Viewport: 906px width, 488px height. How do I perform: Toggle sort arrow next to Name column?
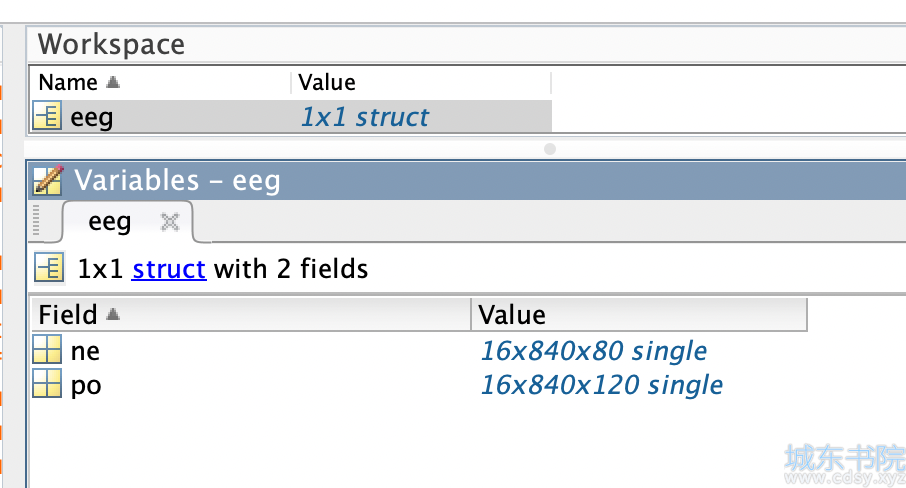(113, 82)
